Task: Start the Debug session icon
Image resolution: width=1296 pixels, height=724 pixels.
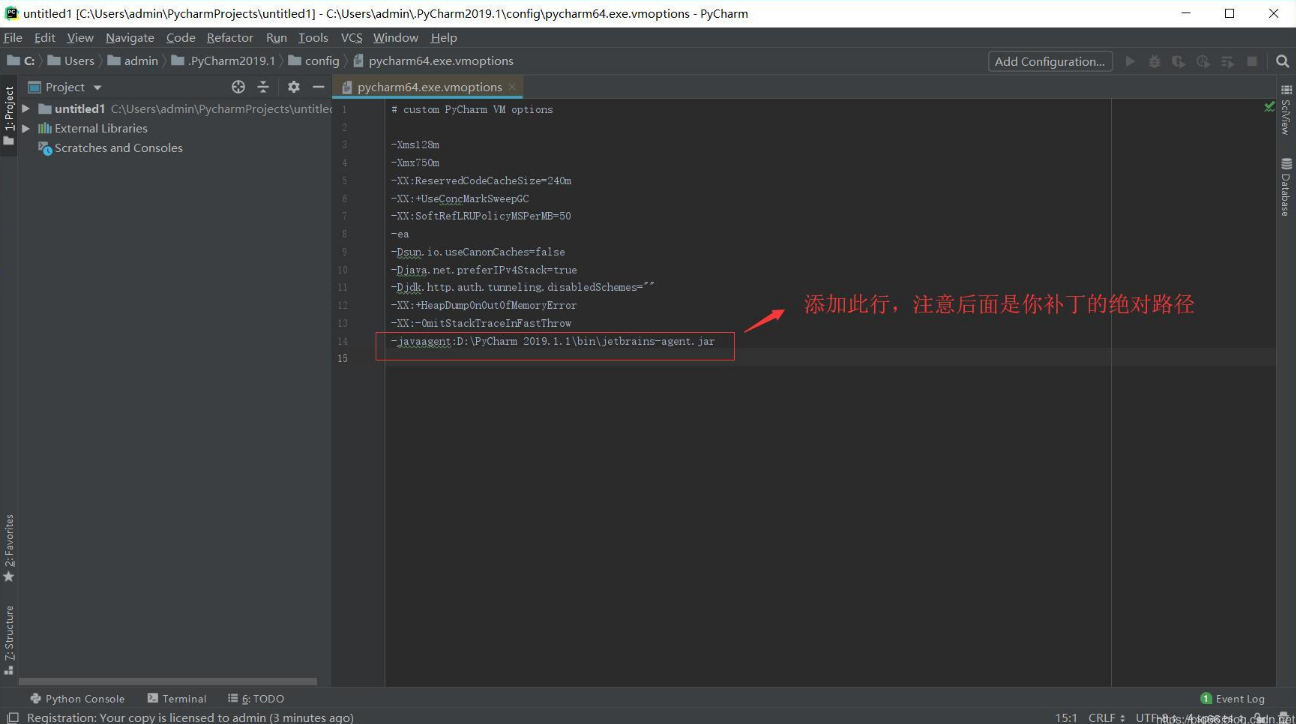Action: coord(1155,61)
